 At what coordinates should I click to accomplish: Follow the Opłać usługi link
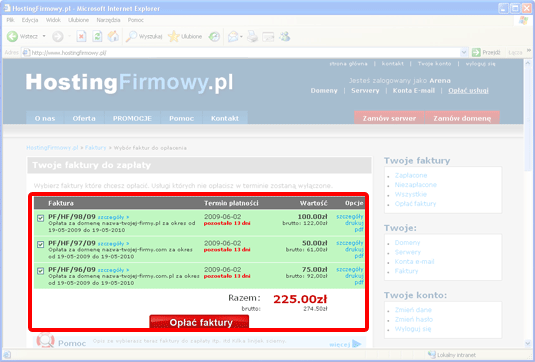tap(468, 90)
